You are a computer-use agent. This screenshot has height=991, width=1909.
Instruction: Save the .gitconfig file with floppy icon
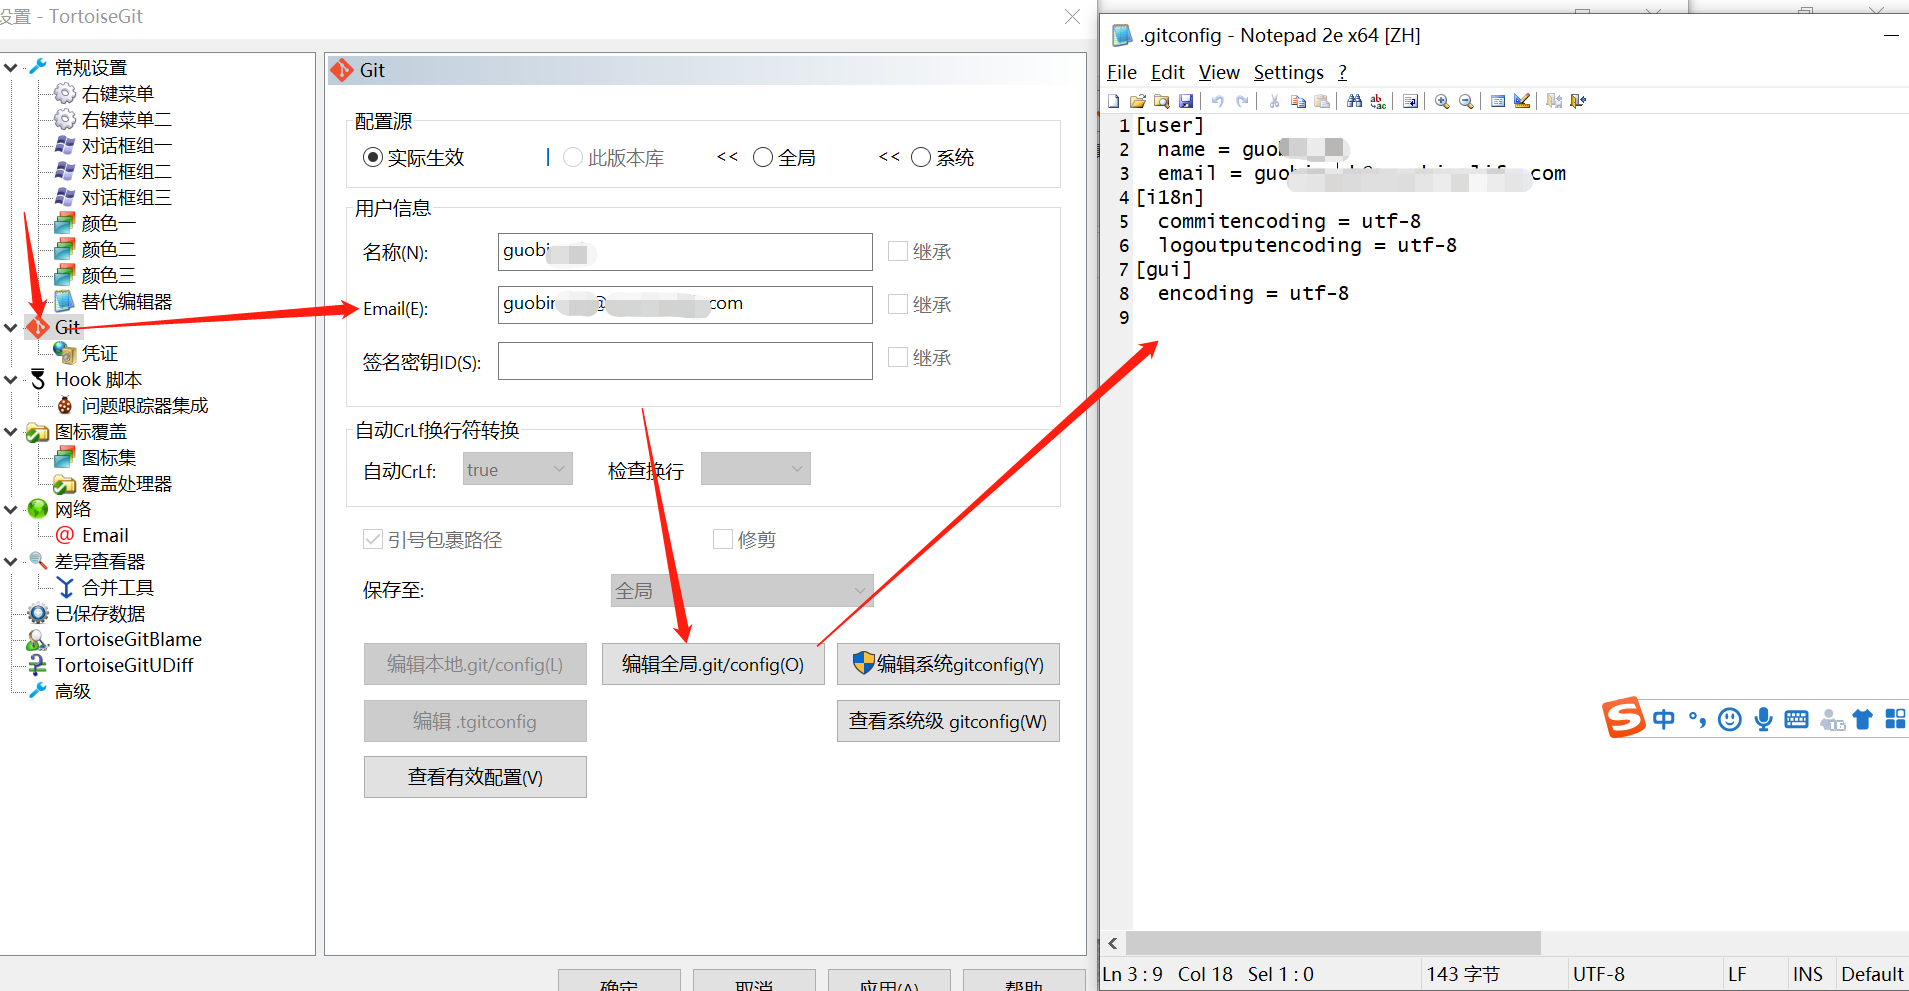(1186, 101)
